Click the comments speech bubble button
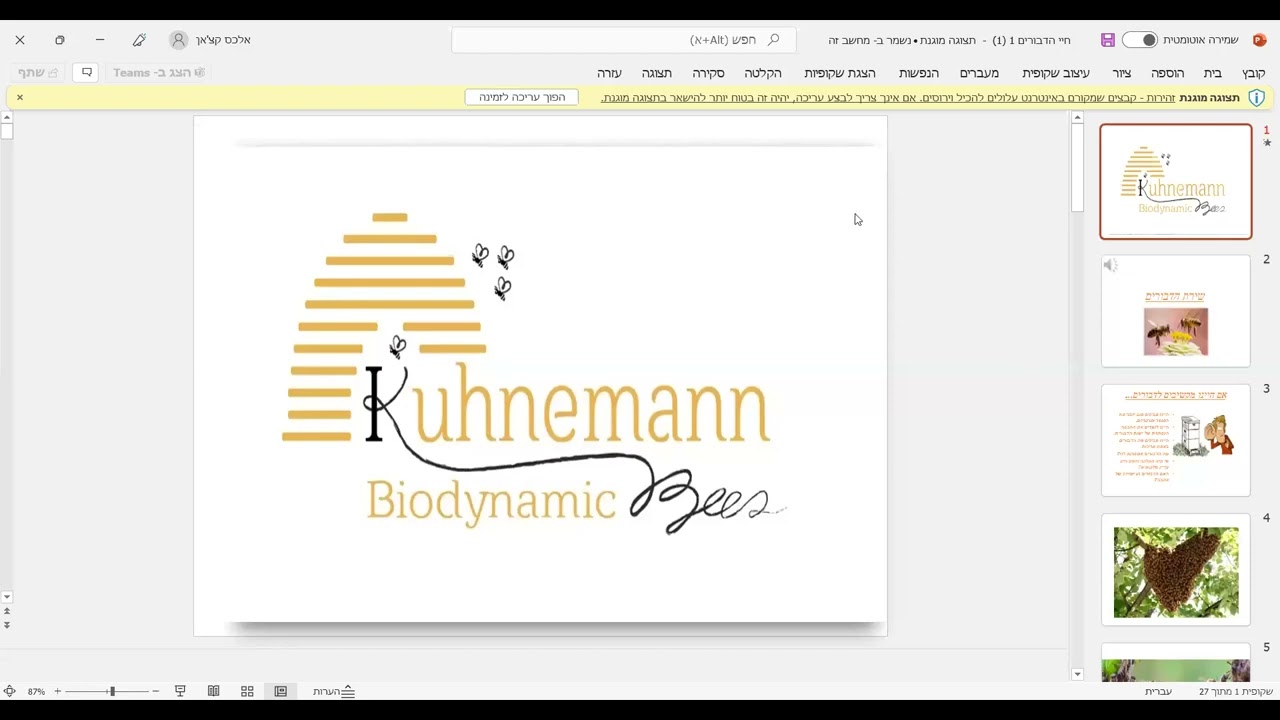The height and width of the screenshot is (720, 1280). pyautogui.click(x=87, y=73)
